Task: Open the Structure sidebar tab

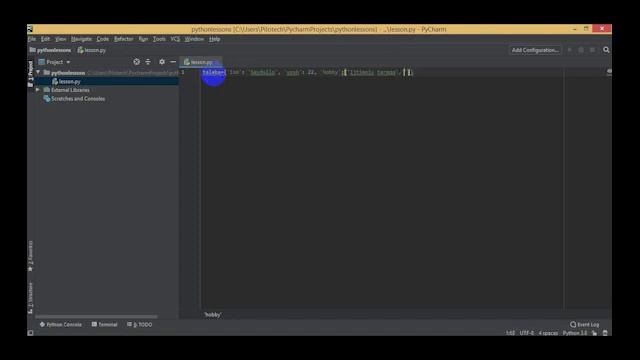Action: click(x=31, y=298)
